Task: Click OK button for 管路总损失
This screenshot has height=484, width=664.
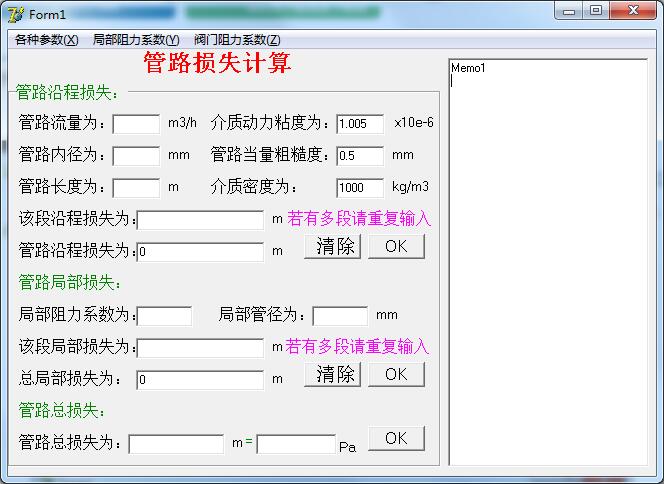Action: [396, 439]
